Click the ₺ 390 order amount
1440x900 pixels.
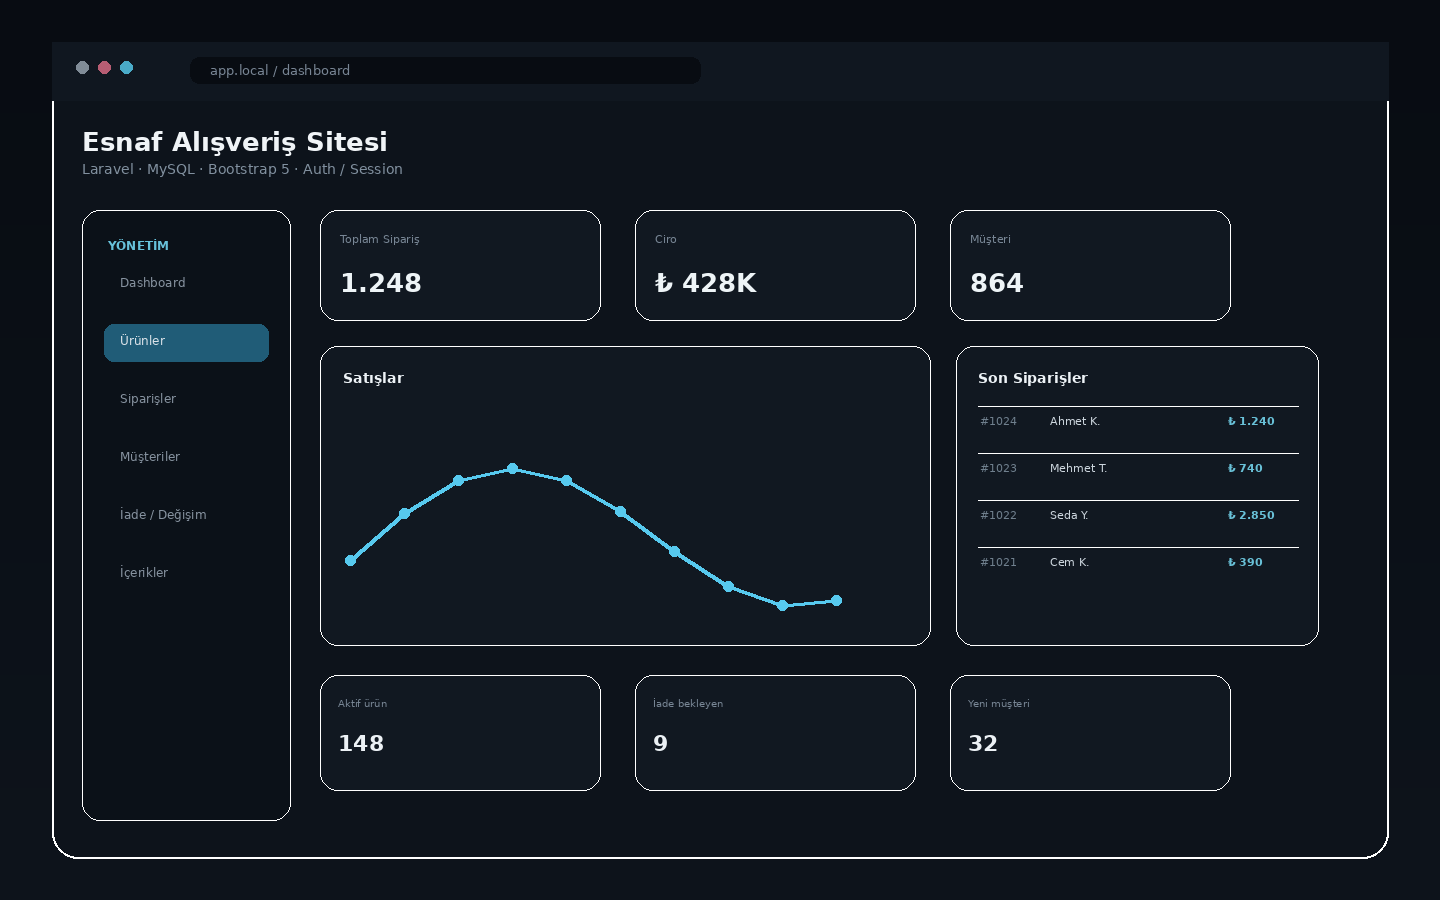pos(1245,563)
